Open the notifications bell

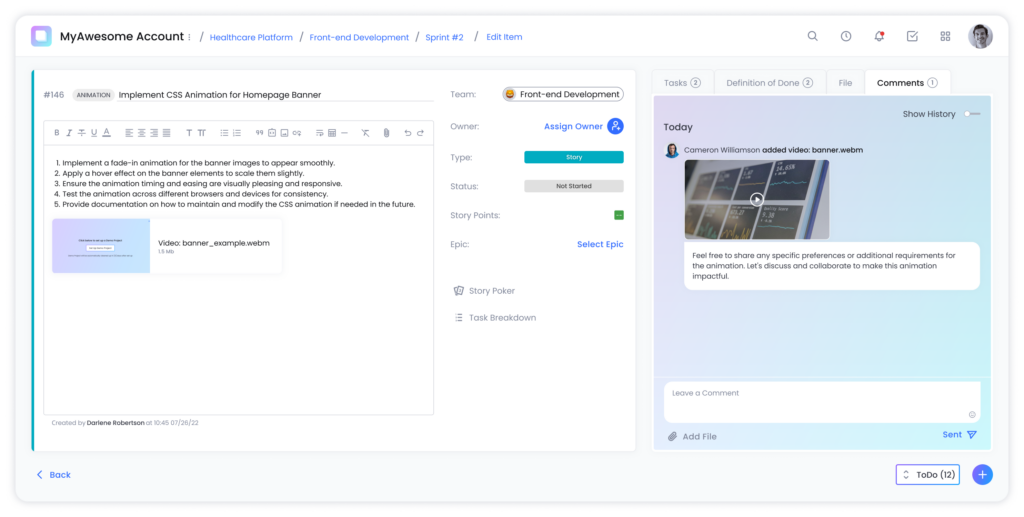click(879, 36)
